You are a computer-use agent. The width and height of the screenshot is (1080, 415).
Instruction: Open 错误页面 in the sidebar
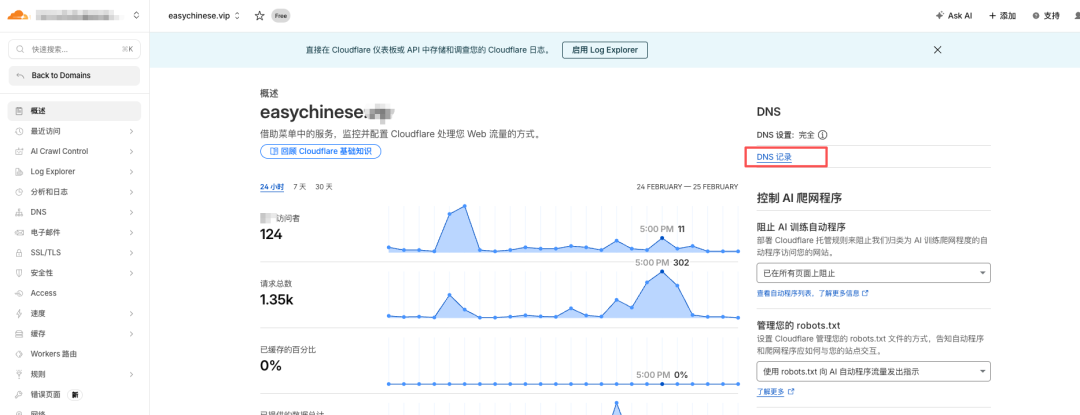pos(74,395)
